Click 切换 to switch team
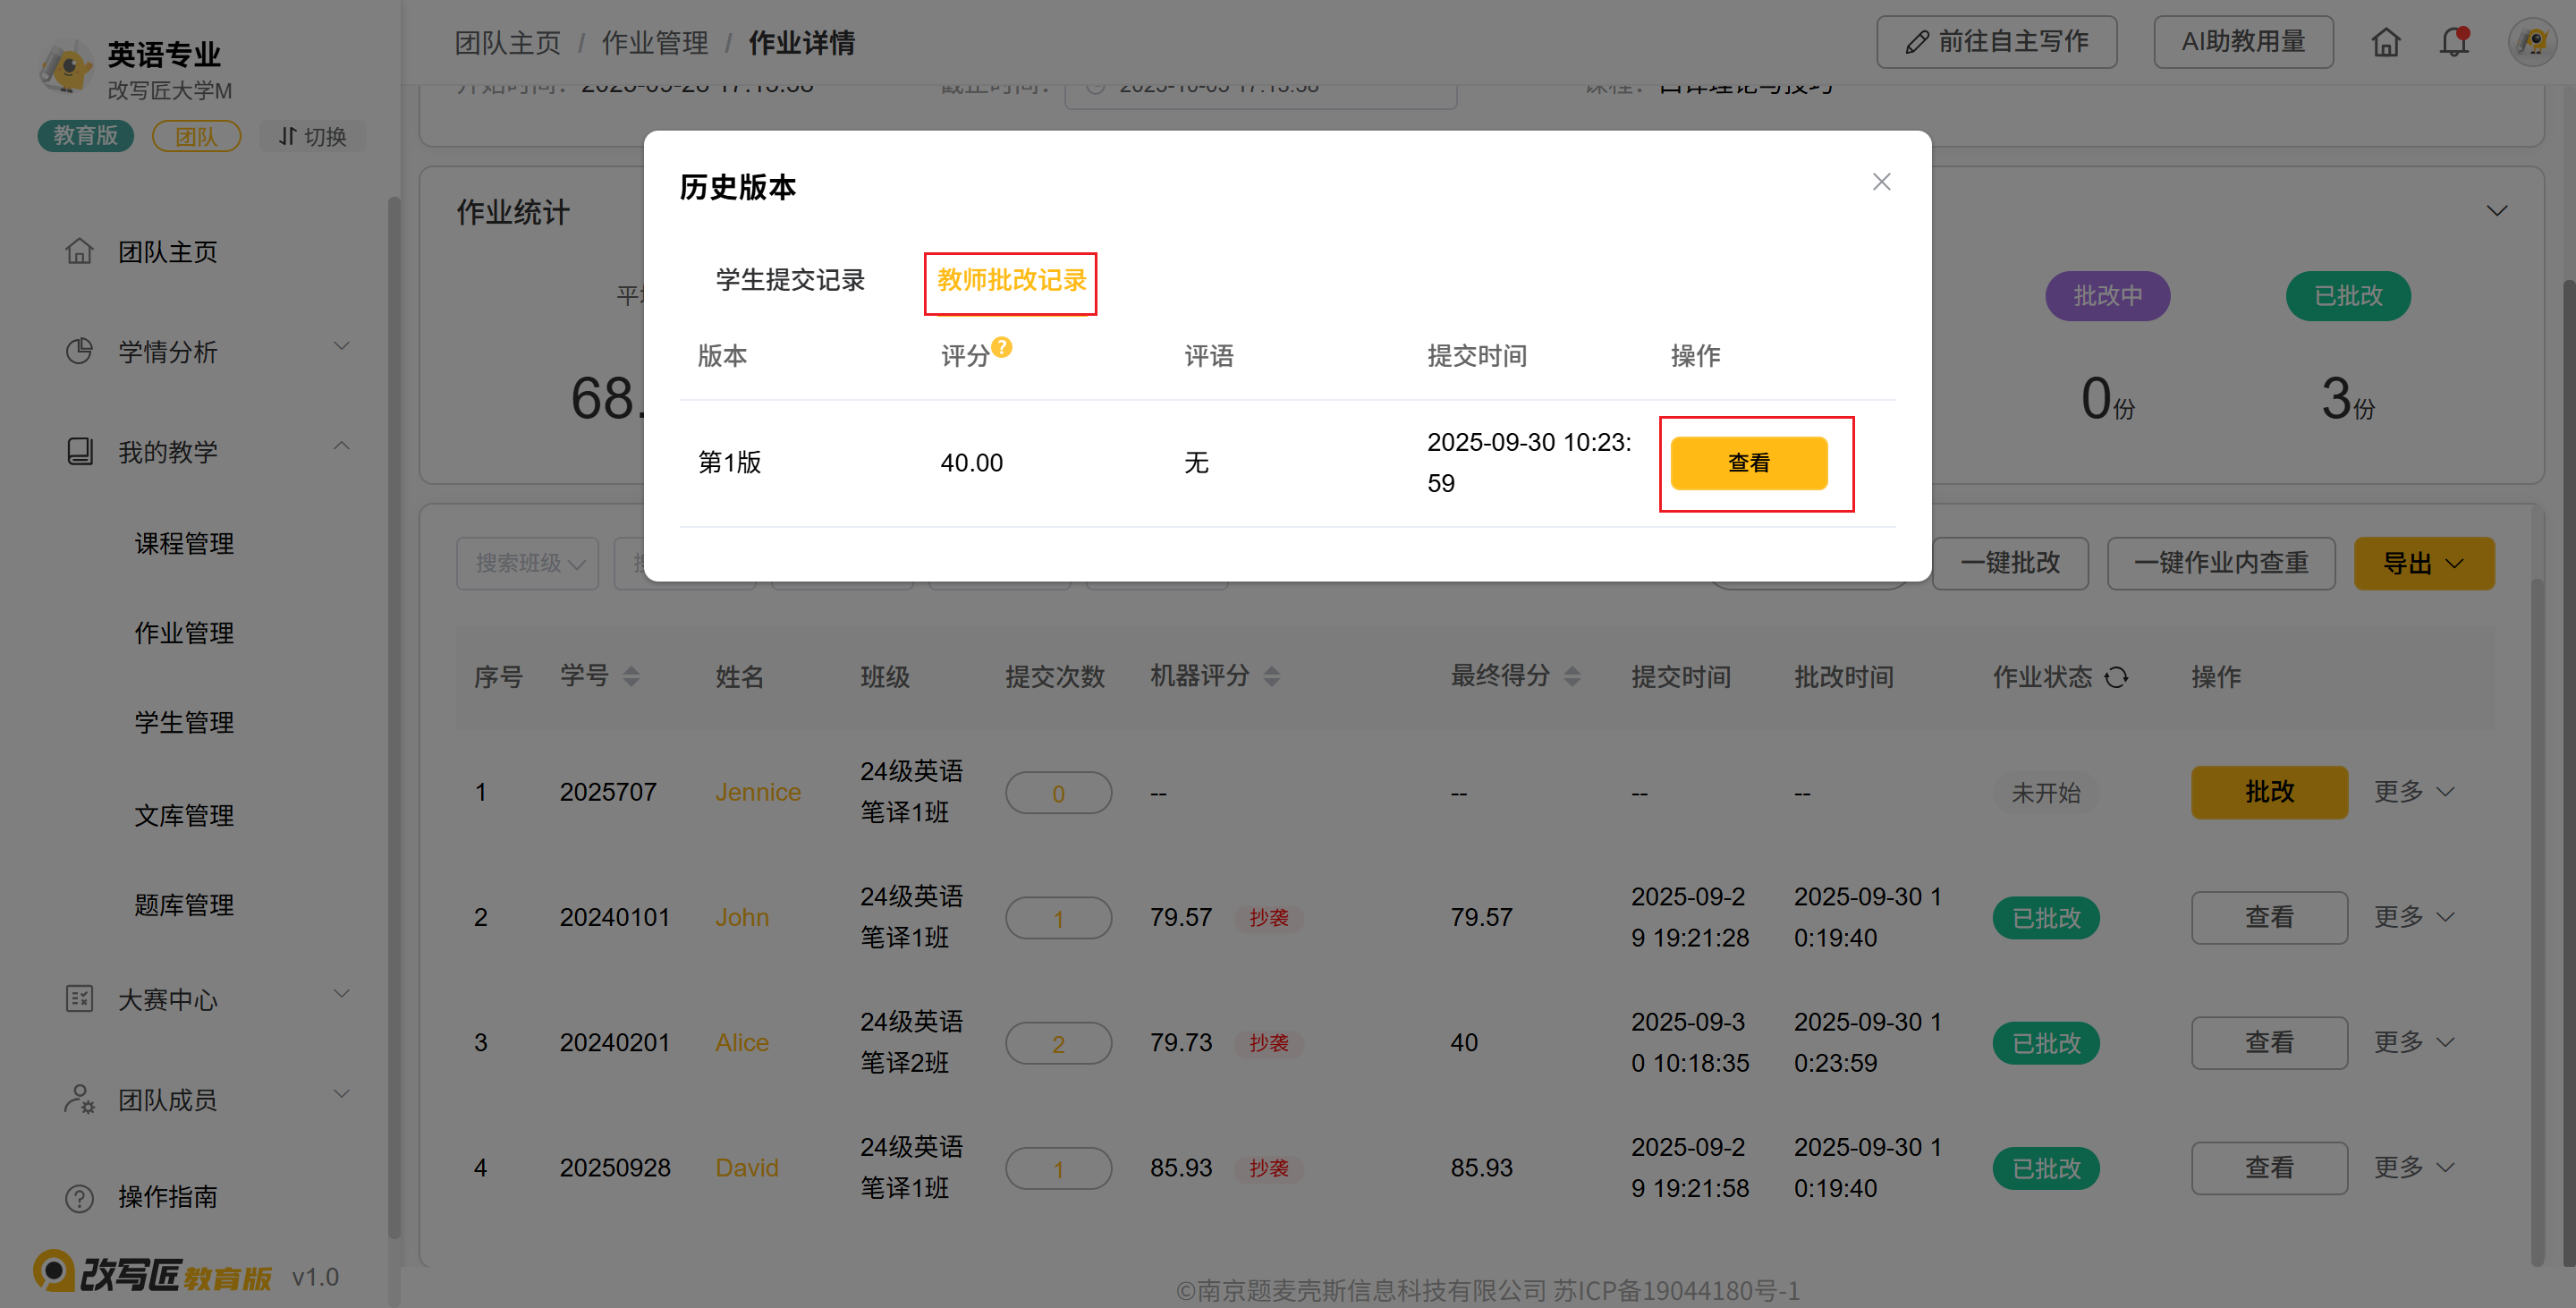 (313, 136)
